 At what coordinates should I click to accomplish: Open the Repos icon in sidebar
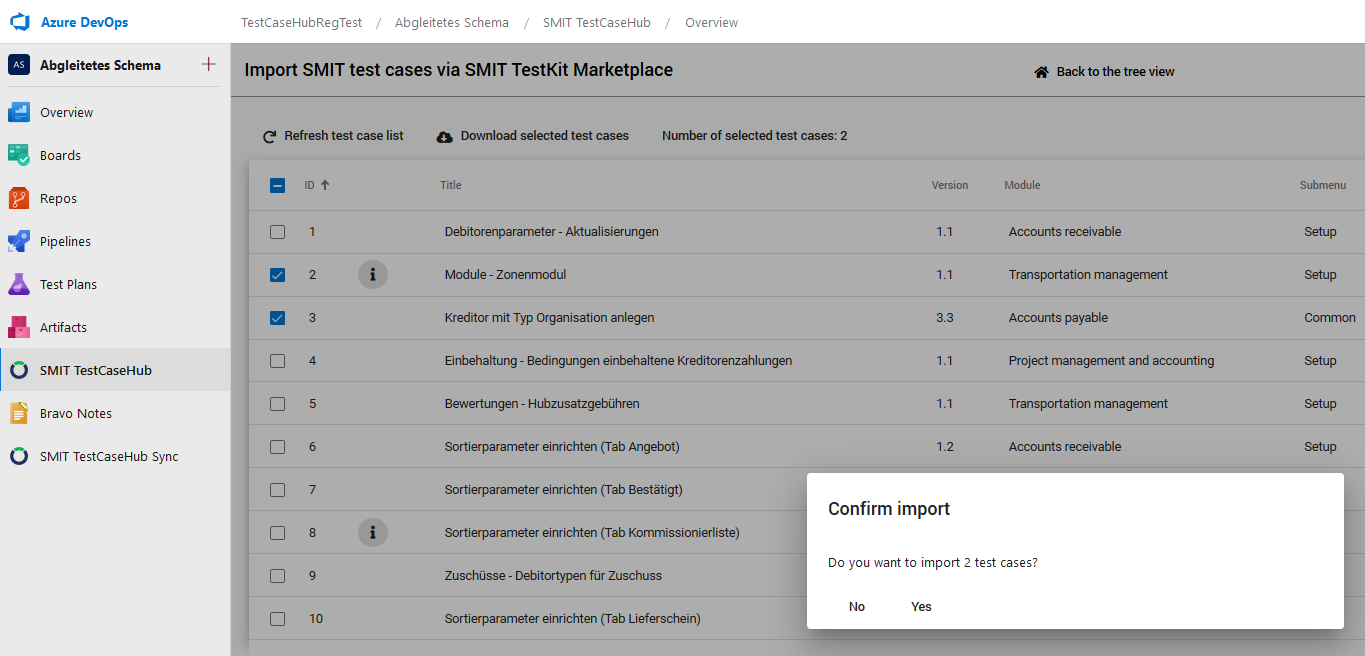[x=19, y=198]
